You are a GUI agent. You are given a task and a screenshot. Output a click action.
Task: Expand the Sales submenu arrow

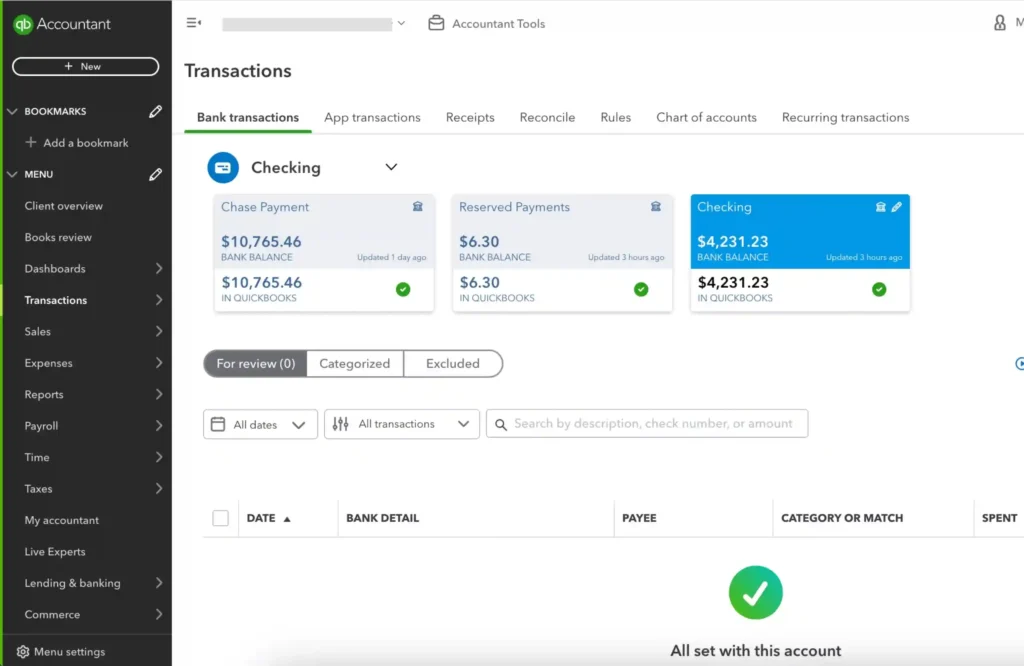(159, 332)
